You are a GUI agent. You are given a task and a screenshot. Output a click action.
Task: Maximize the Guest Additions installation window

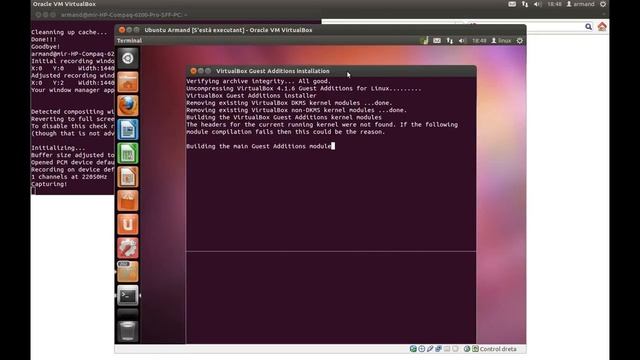[208, 71]
